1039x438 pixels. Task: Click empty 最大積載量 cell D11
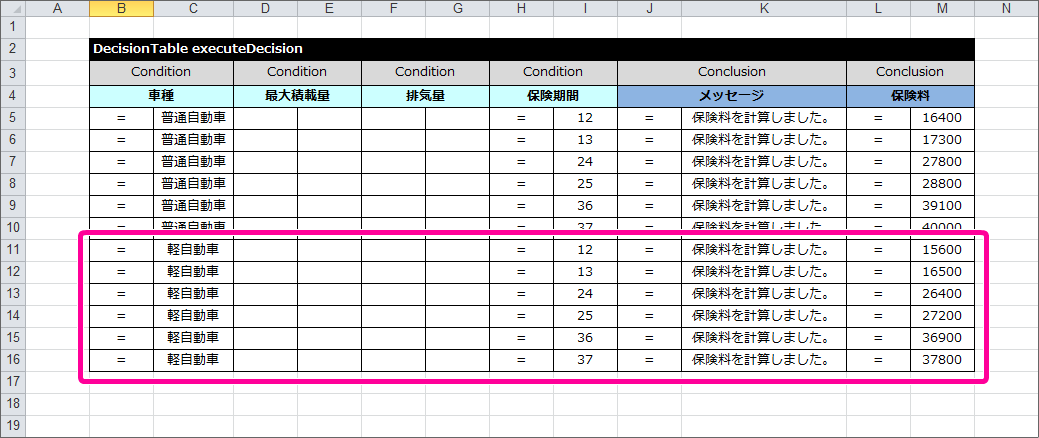point(265,250)
